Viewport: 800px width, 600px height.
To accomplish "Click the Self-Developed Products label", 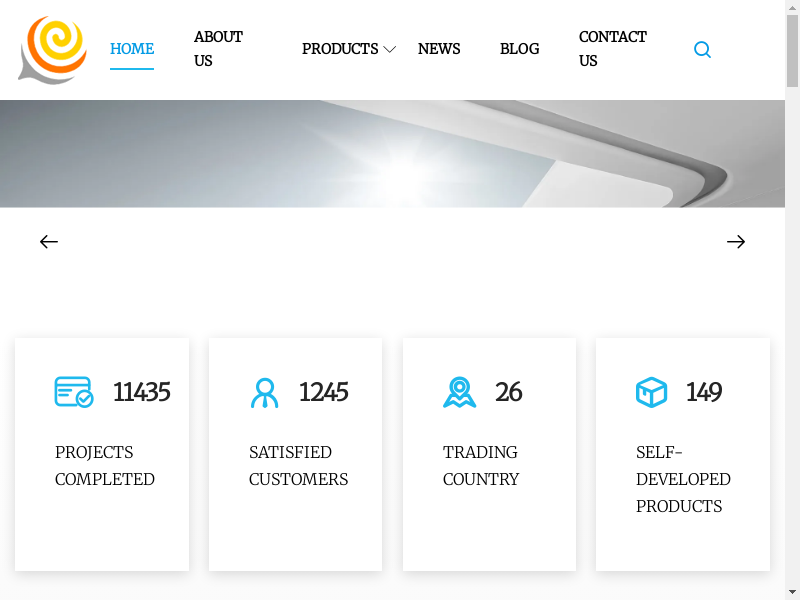I will [683, 479].
